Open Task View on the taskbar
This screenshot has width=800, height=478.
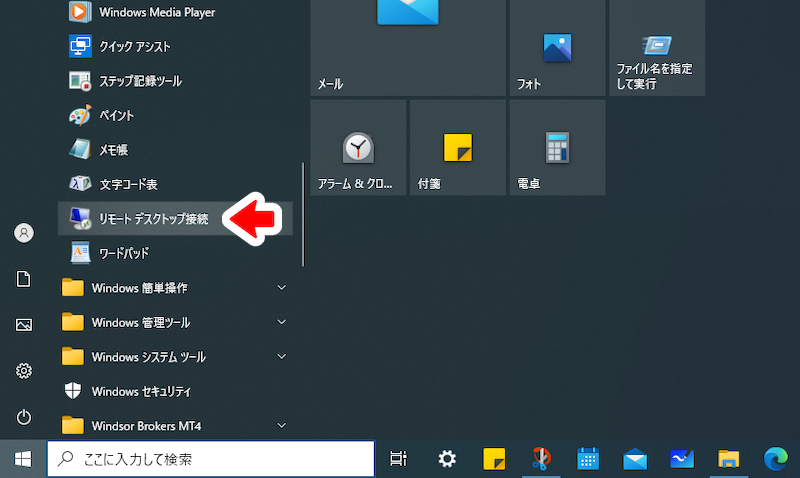click(398, 459)
